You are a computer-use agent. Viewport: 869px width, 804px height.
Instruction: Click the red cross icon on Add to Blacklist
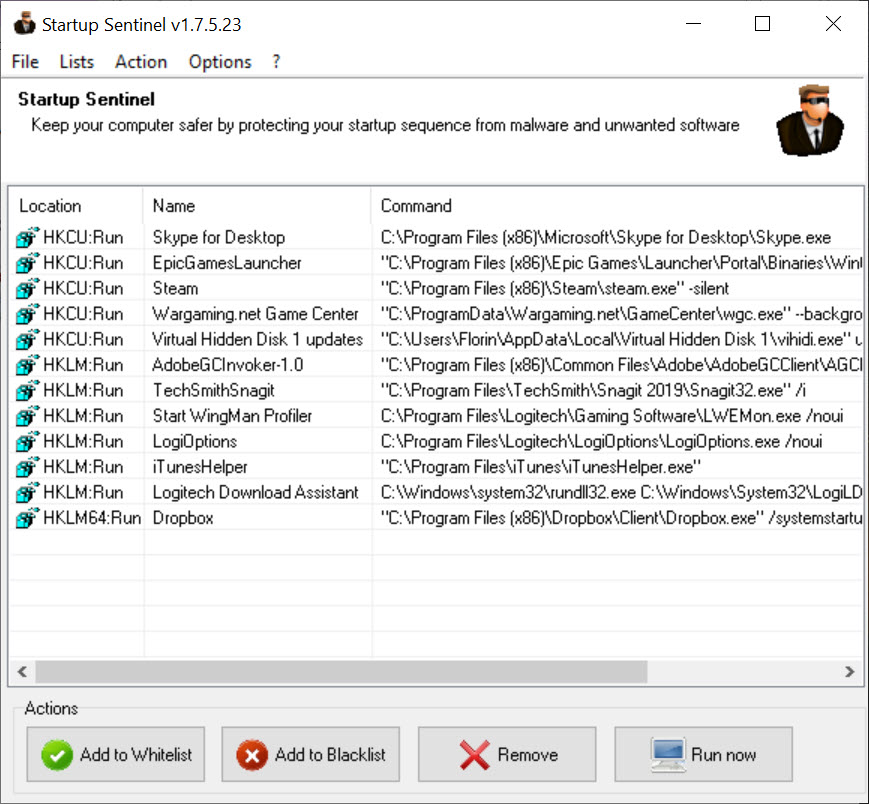coord(252,755)
